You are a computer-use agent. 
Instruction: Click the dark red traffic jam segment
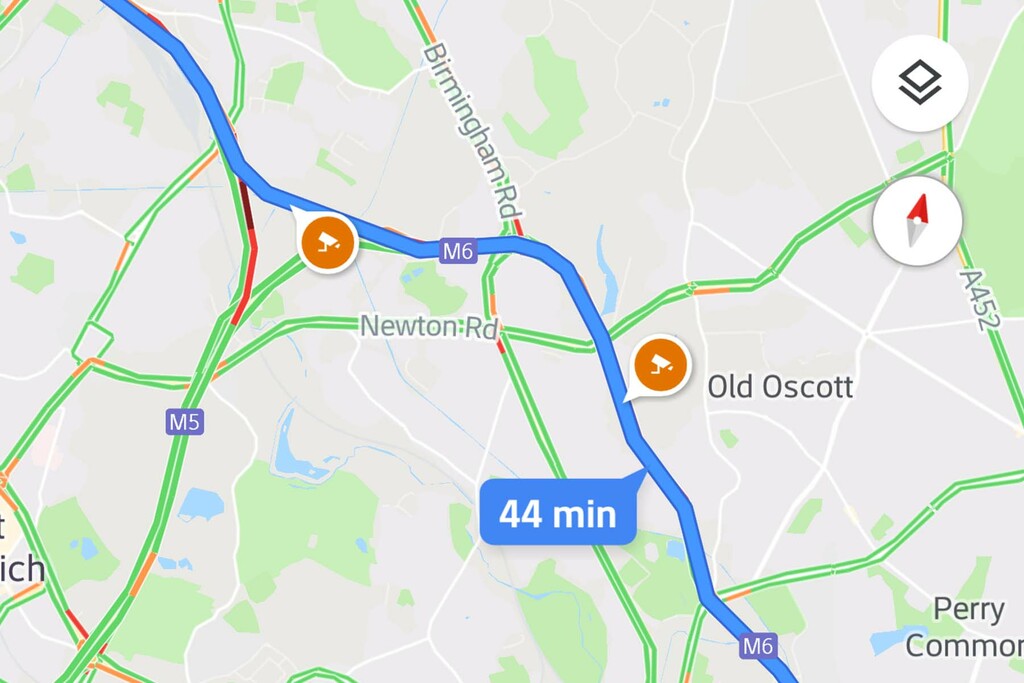[247, 204]
